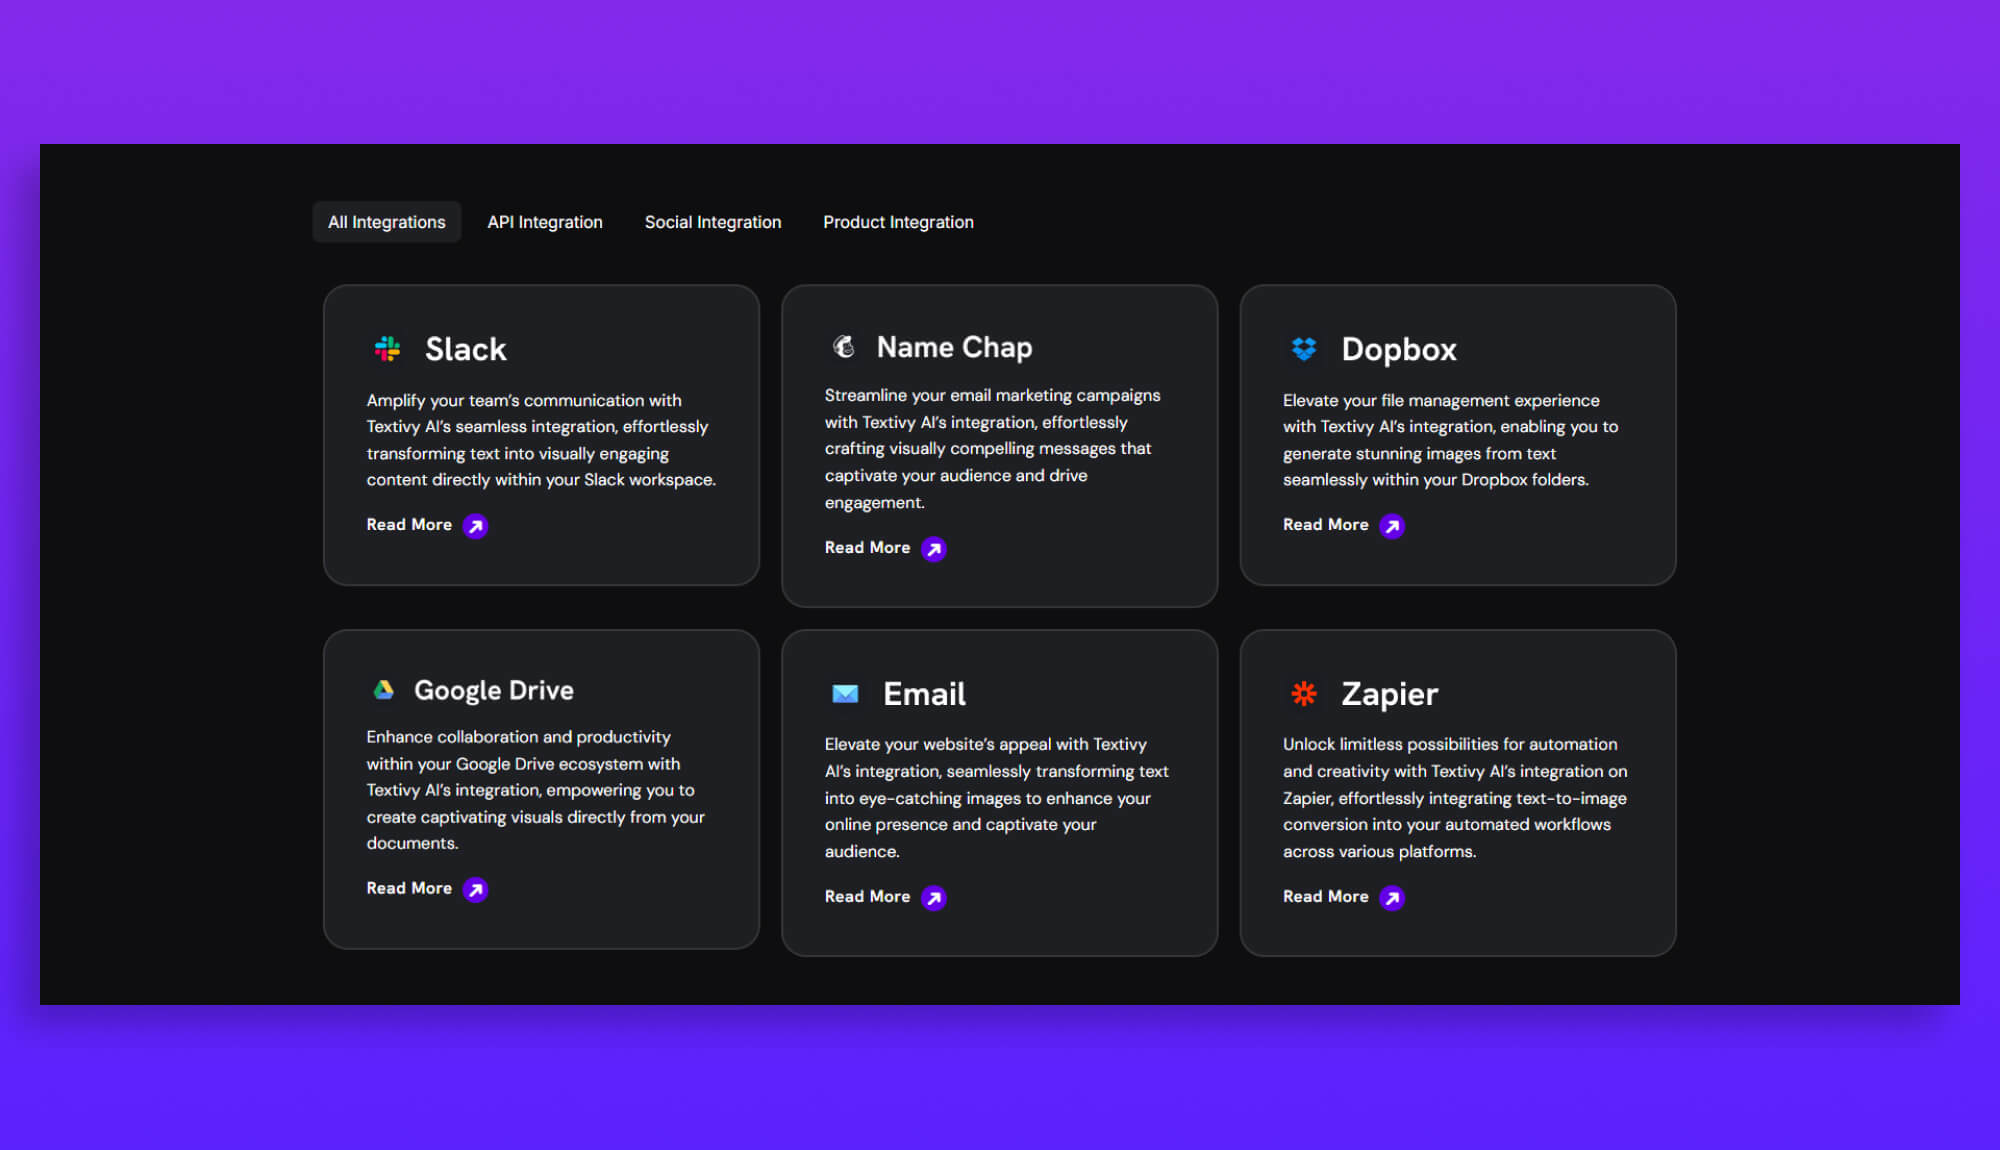Click the Slack logo icon
The width and height of the screenshot is (2000, 1150).
tap(388, 348)
